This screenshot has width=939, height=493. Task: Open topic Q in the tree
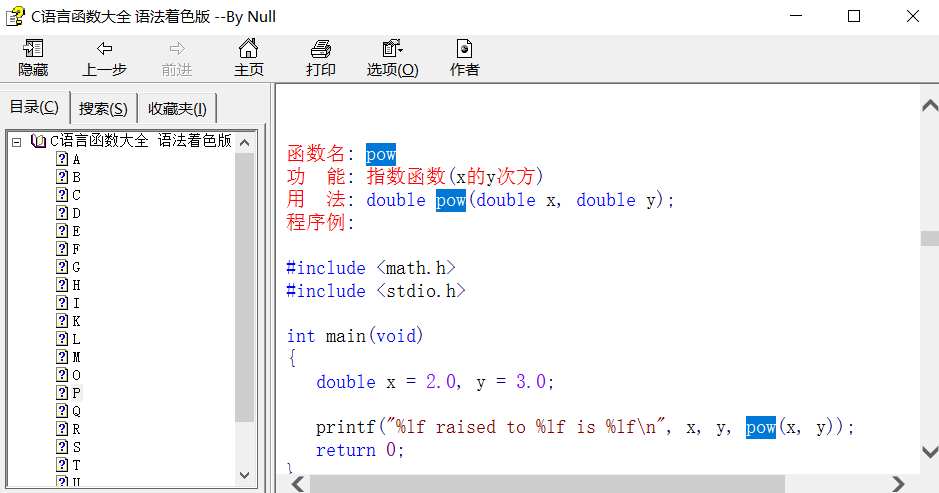pyautogui.click(x=76, y=411)
